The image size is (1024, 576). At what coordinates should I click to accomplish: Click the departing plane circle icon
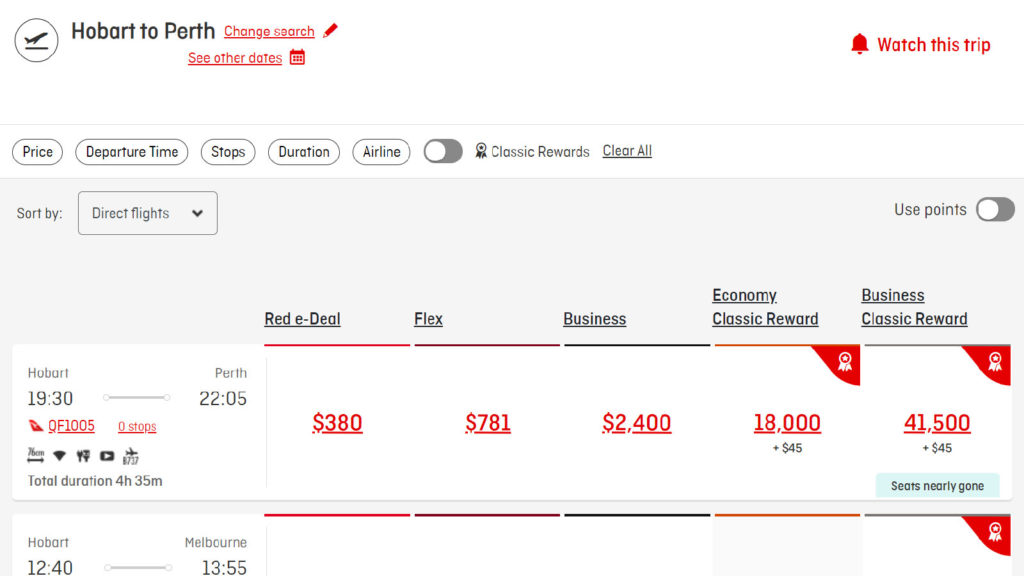[37, 40]
